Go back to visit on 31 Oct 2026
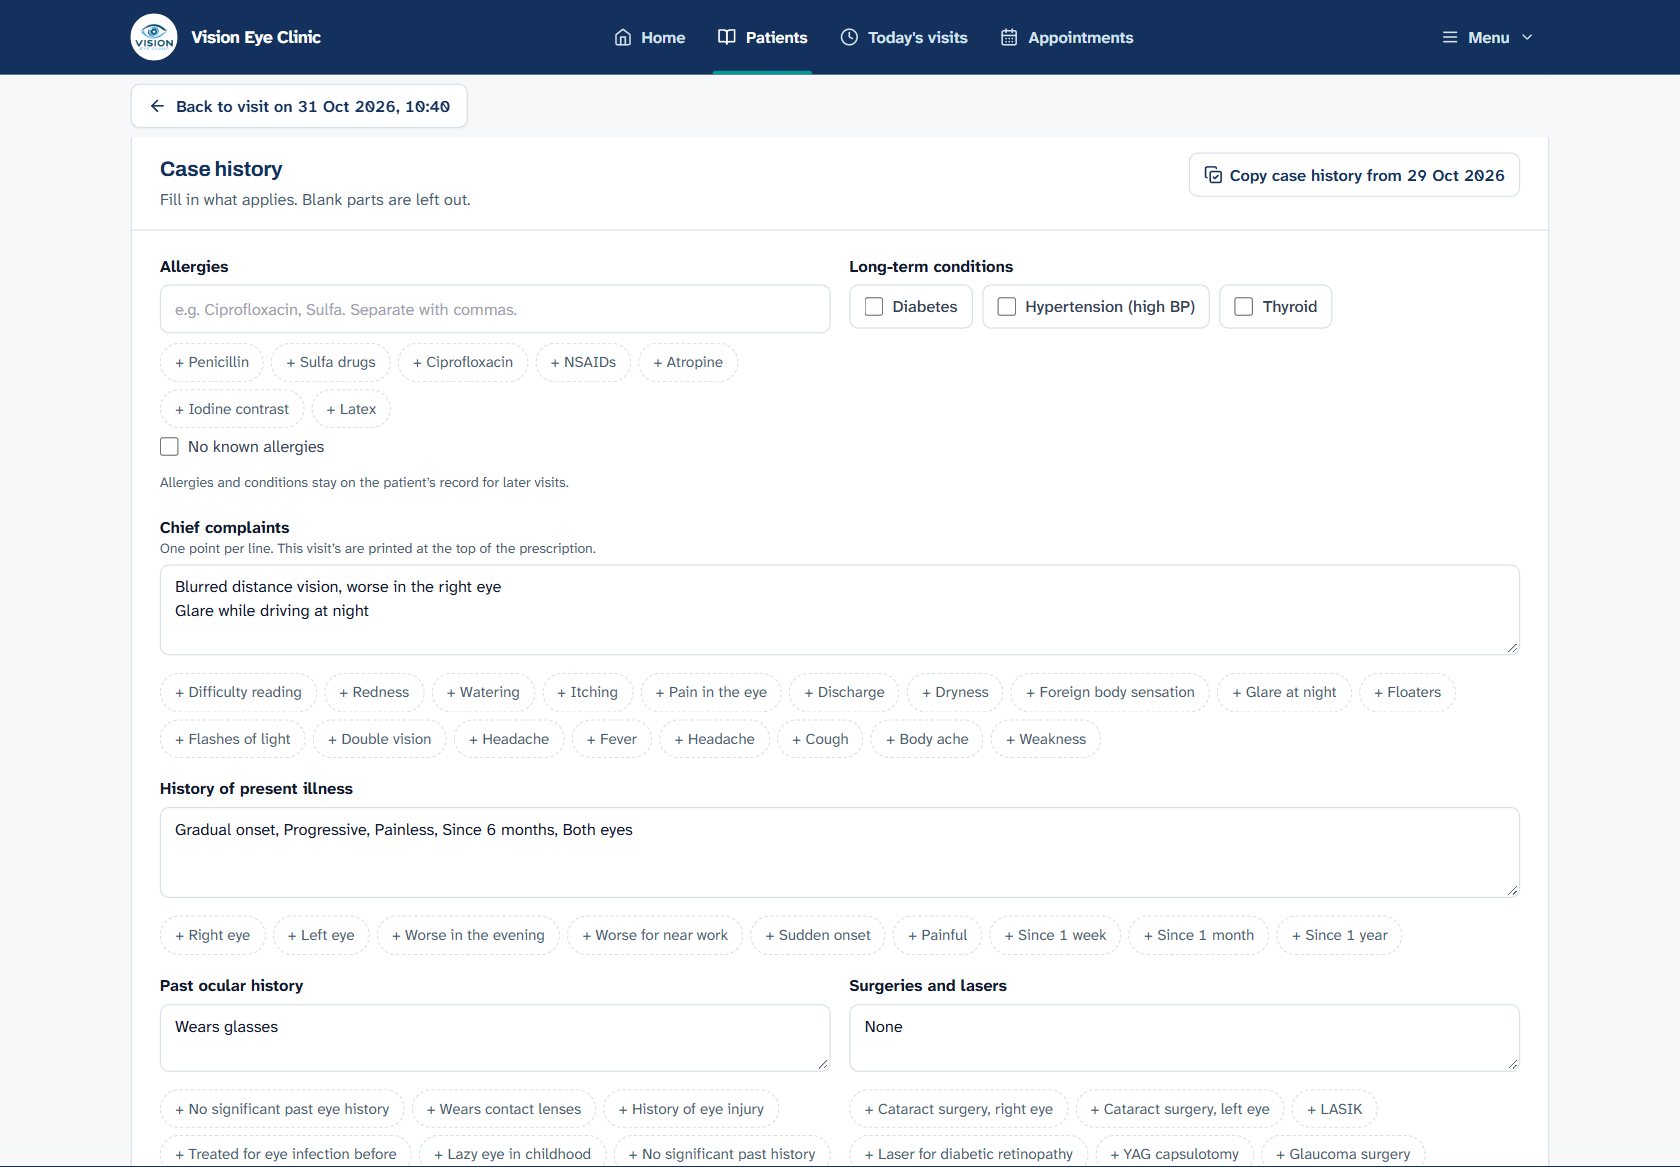 [299, 106]
